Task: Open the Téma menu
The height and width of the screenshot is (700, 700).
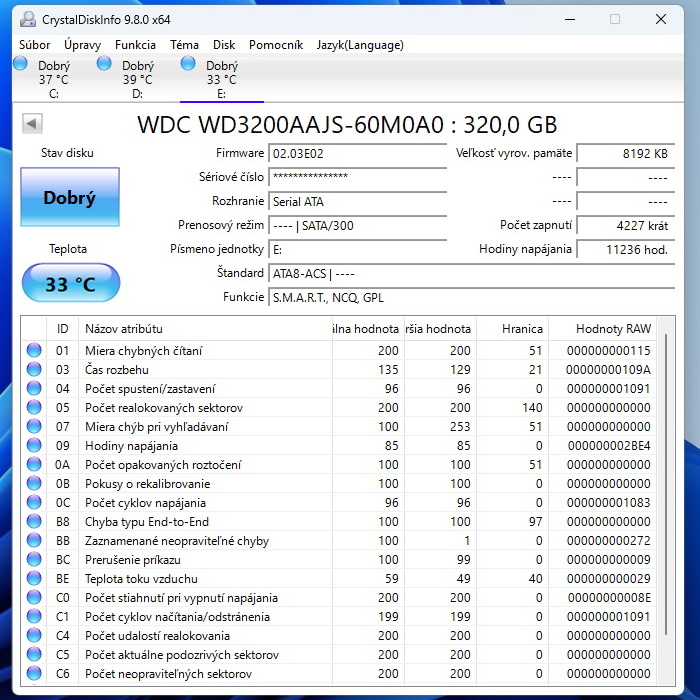Action: (x=184, y=45)
